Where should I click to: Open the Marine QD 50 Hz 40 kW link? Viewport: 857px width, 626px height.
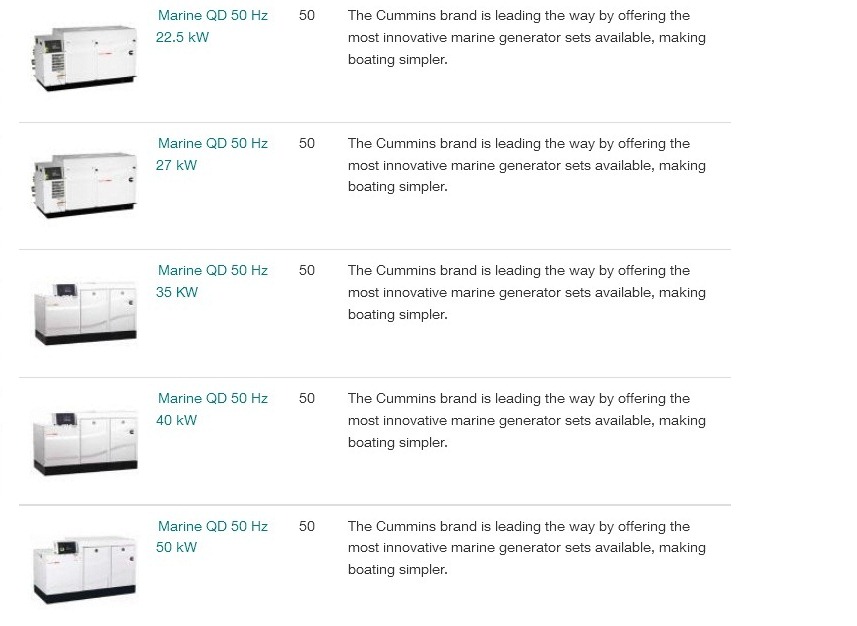212,409
